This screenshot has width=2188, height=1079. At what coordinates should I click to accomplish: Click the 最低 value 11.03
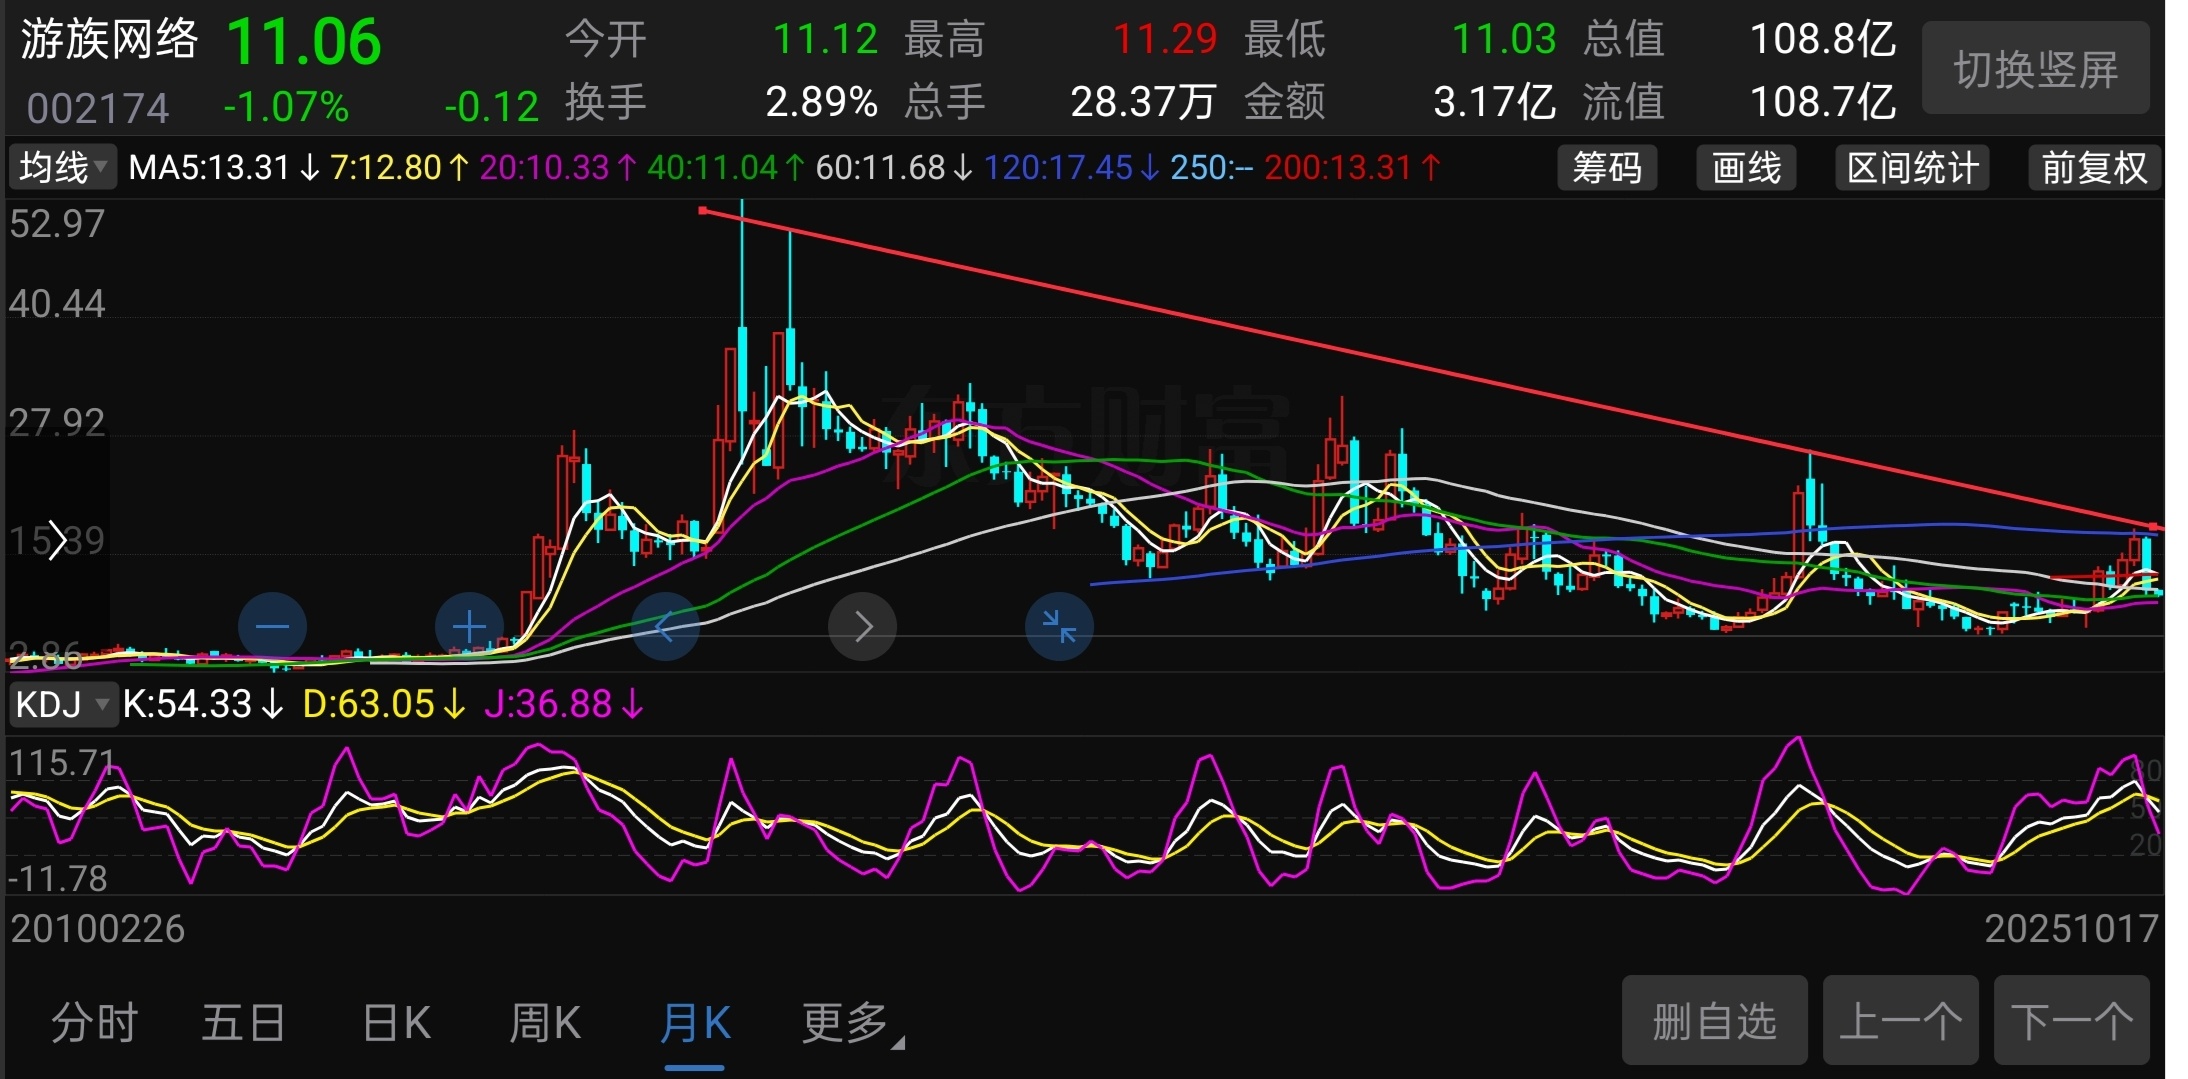(1504, 39)
